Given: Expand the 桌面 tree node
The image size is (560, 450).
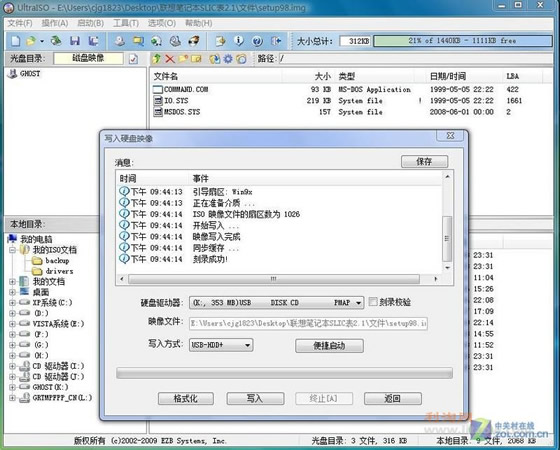Looking at the screenshot, I should click(x=12, y=292).
